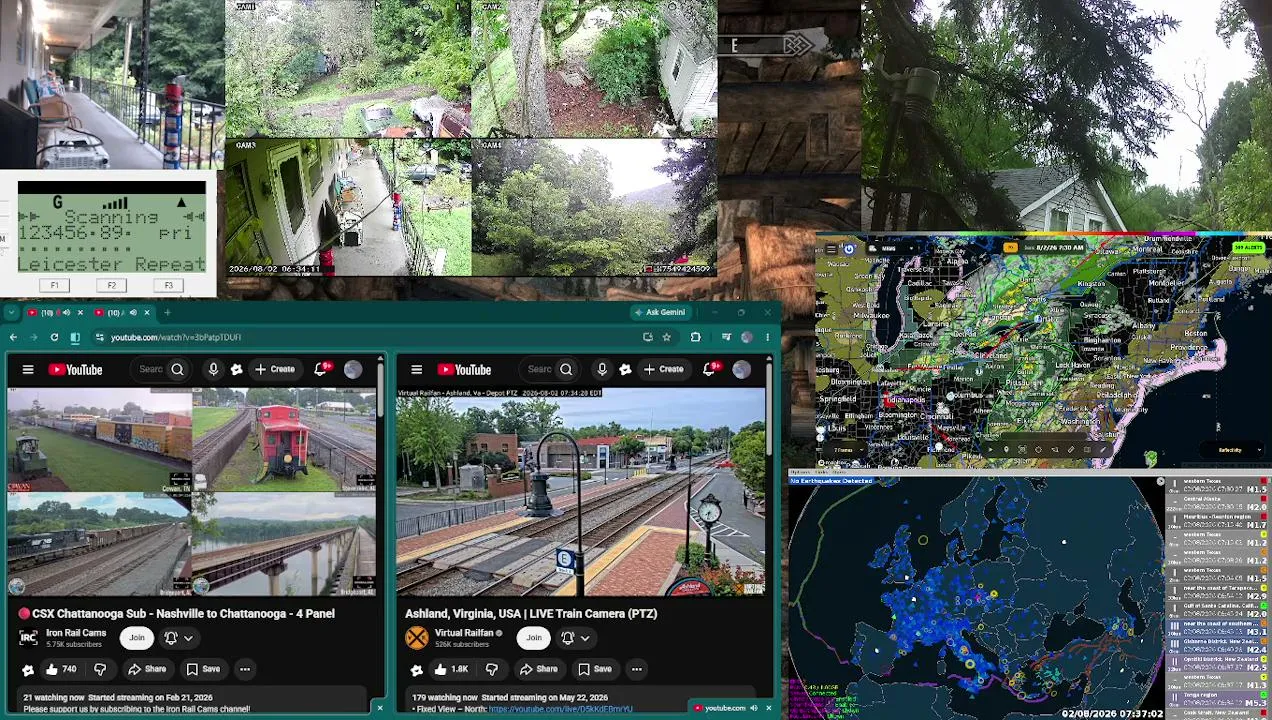The width and height of the screenshot is (1272, 720).
Task: Open Virtual Railfan channel icon
Action: pyautogui.click(x=417, y=637)
